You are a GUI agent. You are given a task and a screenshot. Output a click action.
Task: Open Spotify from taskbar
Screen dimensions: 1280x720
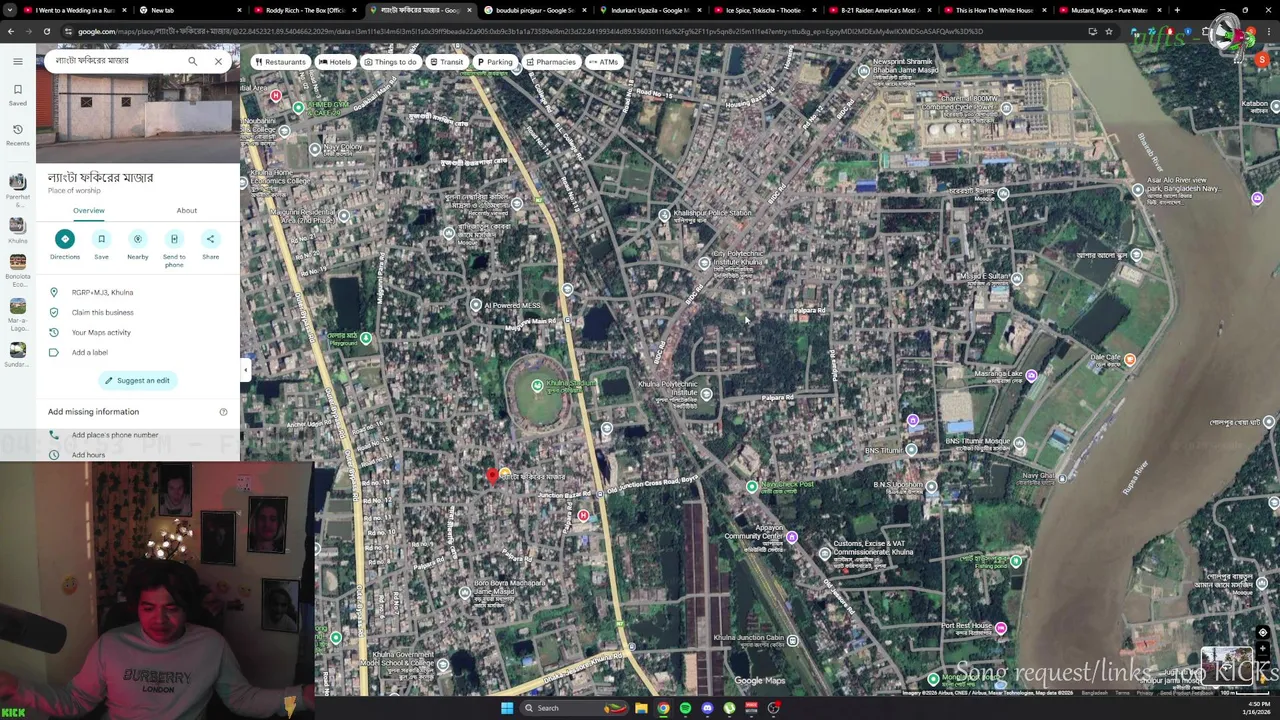[x=685, y=708]
